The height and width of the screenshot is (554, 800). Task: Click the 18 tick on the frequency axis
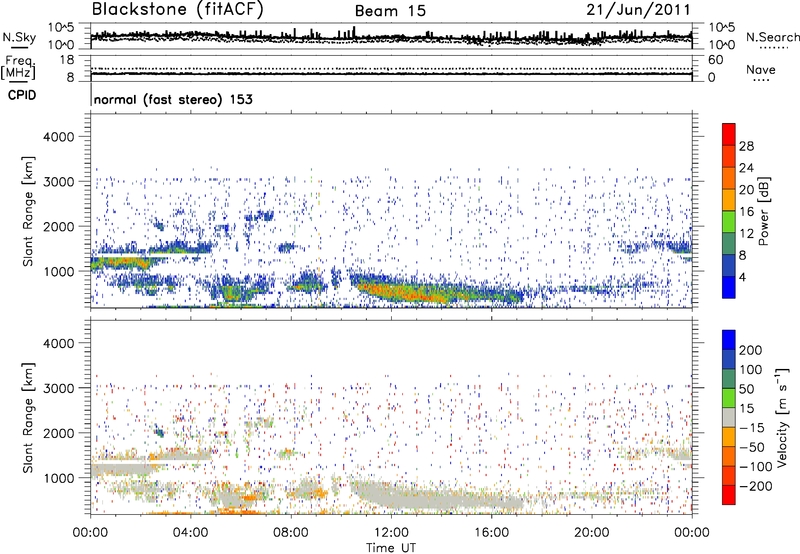(67, 60)
